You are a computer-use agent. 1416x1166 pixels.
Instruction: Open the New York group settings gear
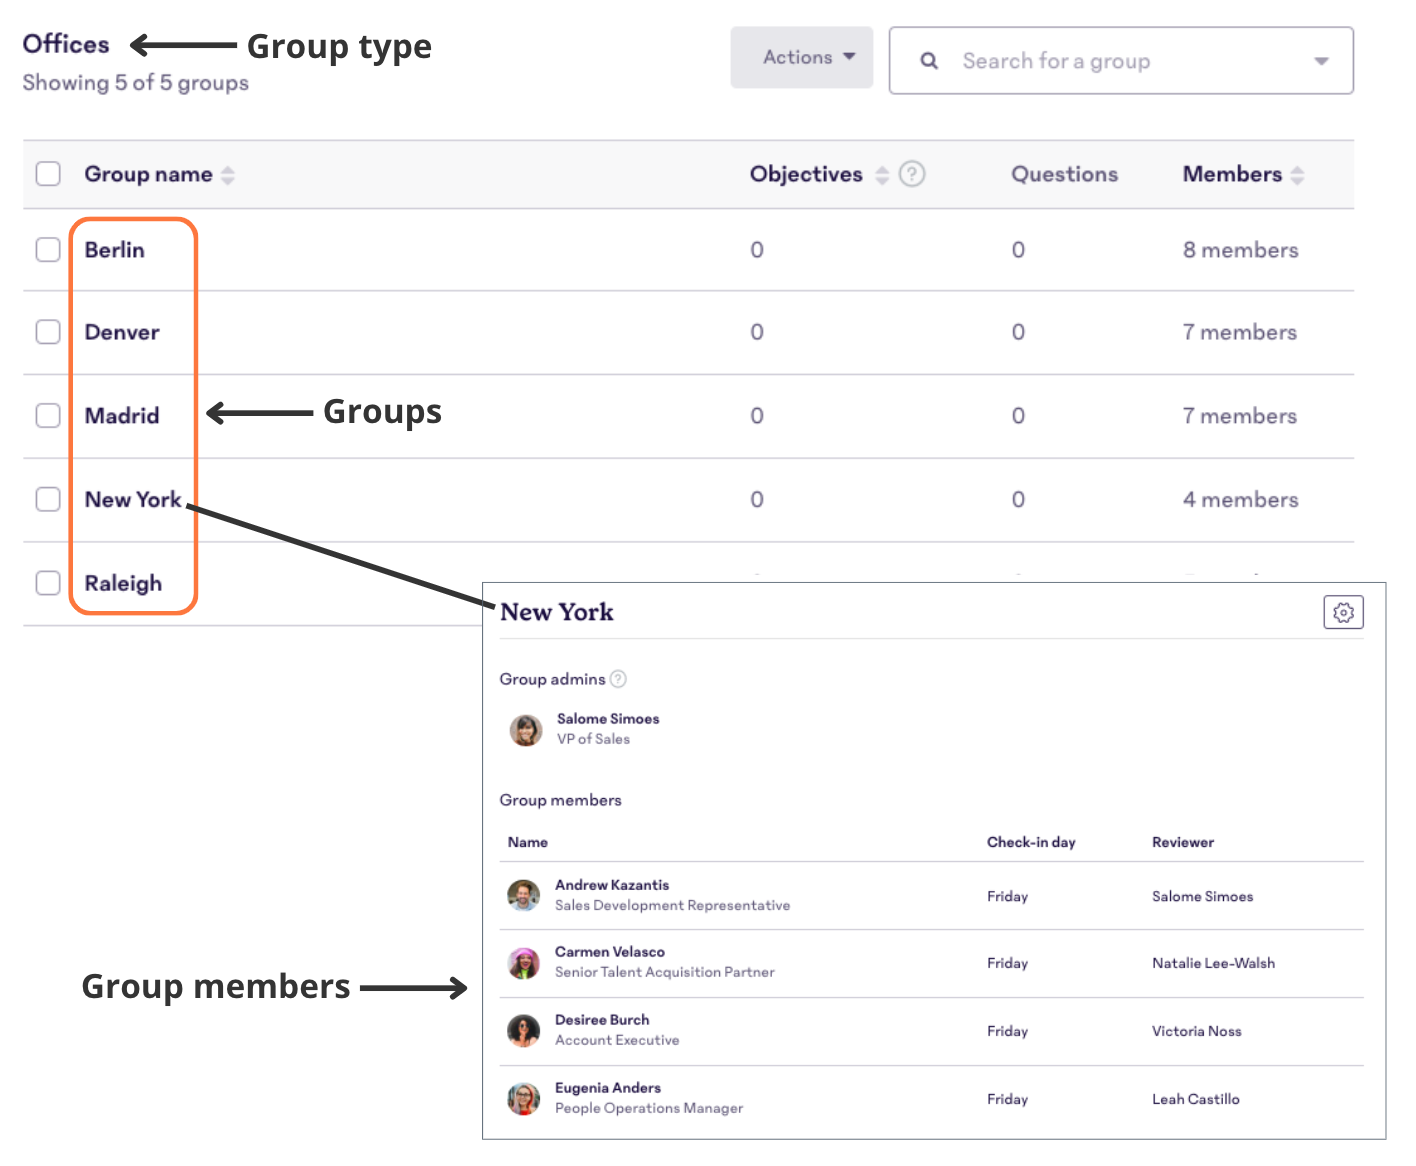(1343, 612)
